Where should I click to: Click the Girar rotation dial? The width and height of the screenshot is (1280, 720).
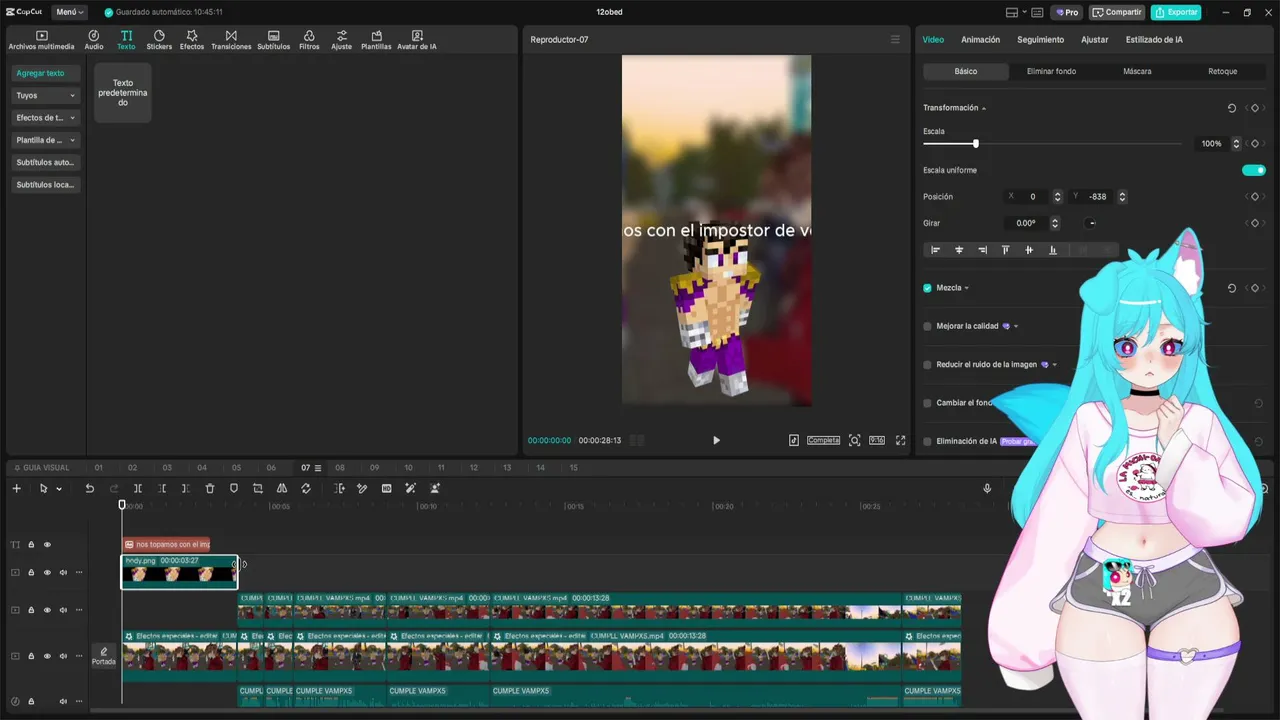(1091, 223)
